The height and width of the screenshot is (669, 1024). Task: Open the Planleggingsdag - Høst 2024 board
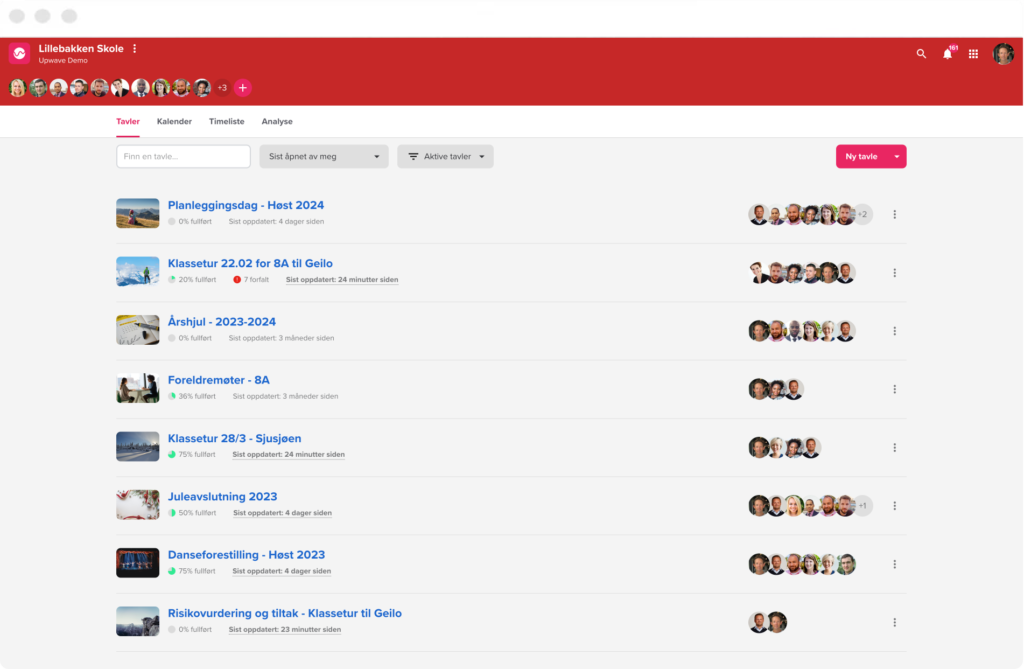click(x=246, y=205)
